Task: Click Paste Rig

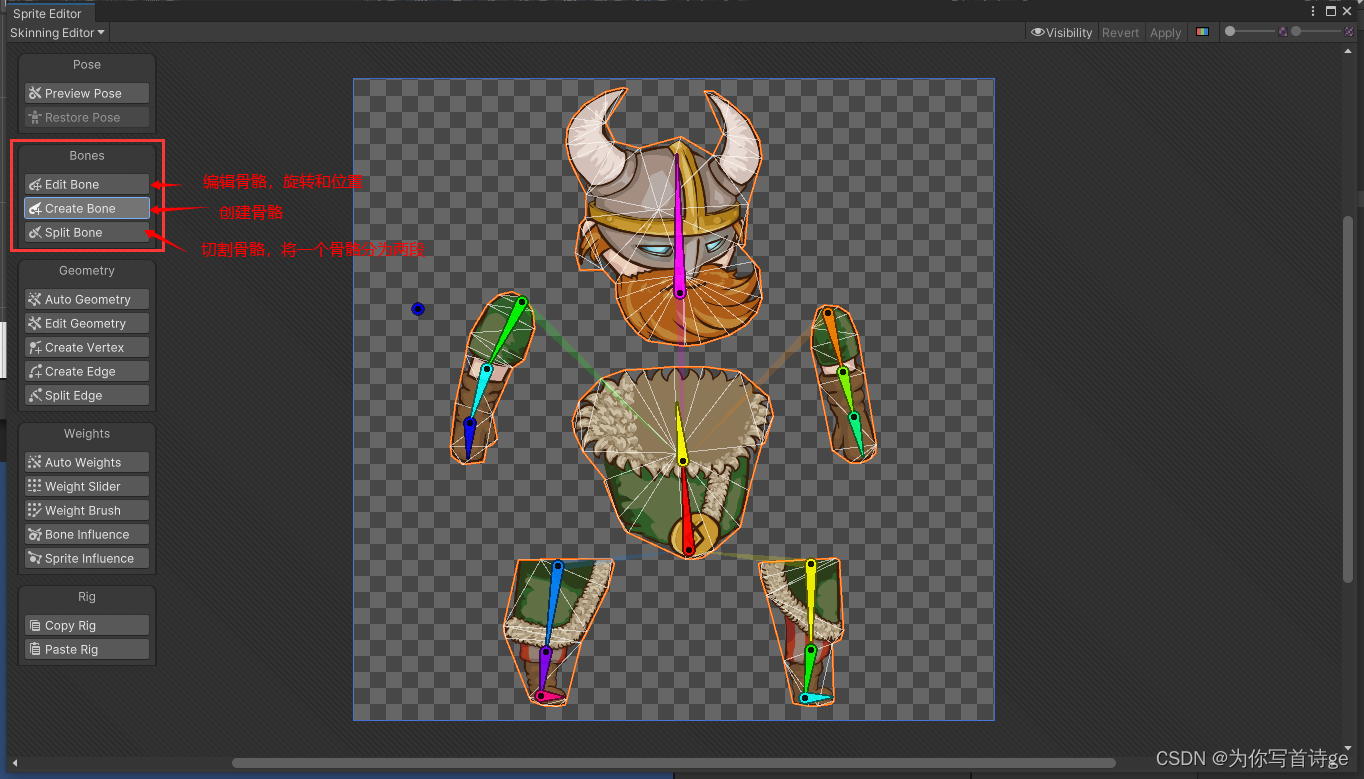Action: pyautogui.click(x=87, y=649)
